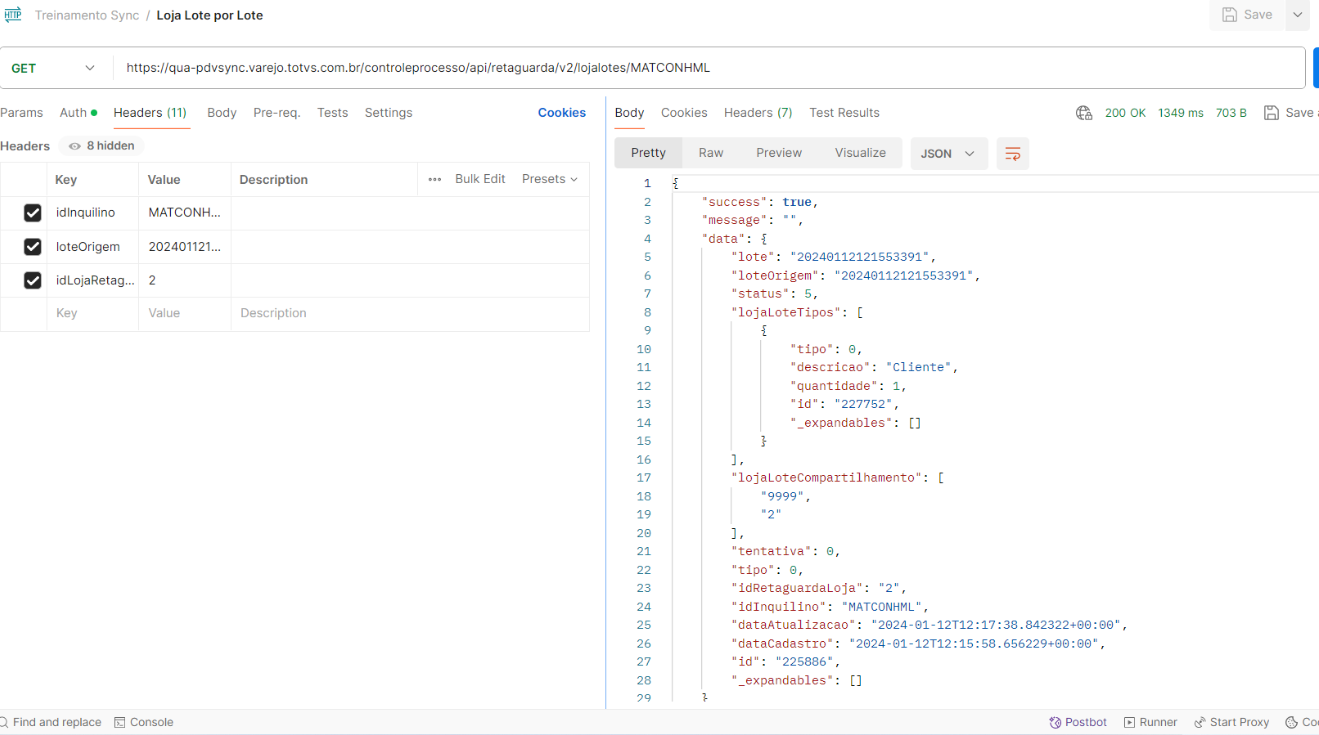Click Find and replace in footer
This screenshot has height=735, width=1319.
(x=50, y=722)
